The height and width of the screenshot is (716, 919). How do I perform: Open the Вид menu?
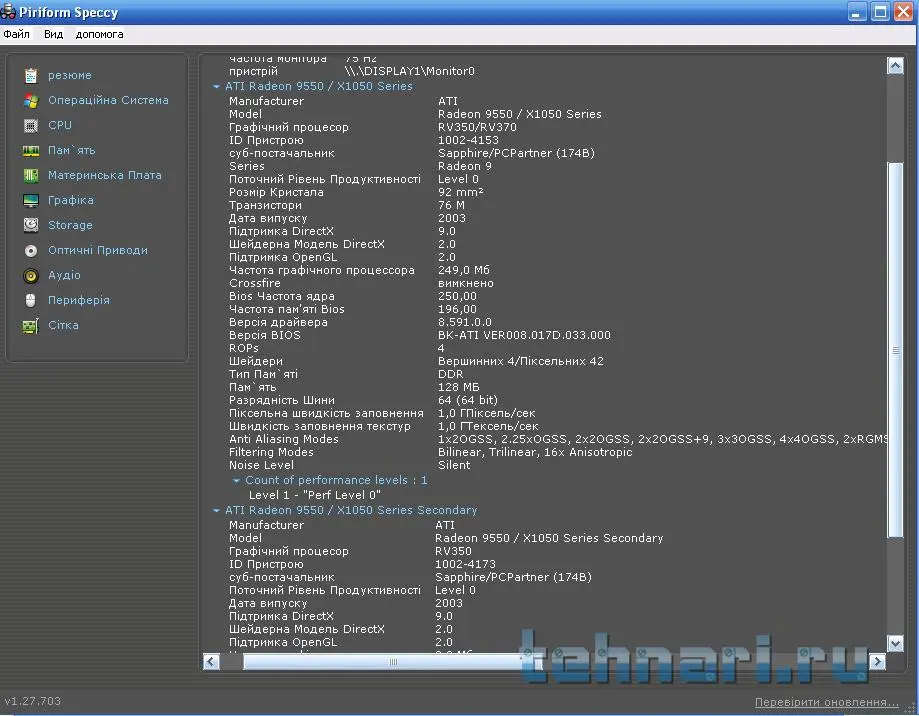click(53, 34)
